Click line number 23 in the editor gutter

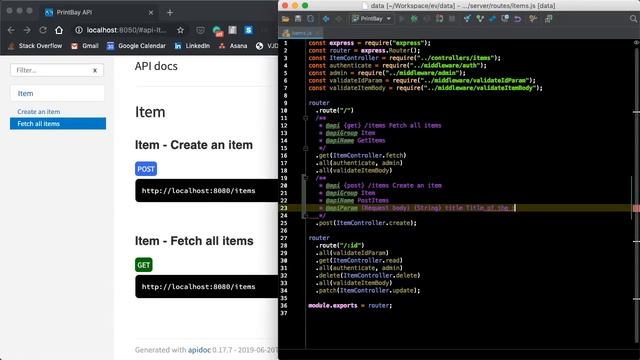(284, 208)
